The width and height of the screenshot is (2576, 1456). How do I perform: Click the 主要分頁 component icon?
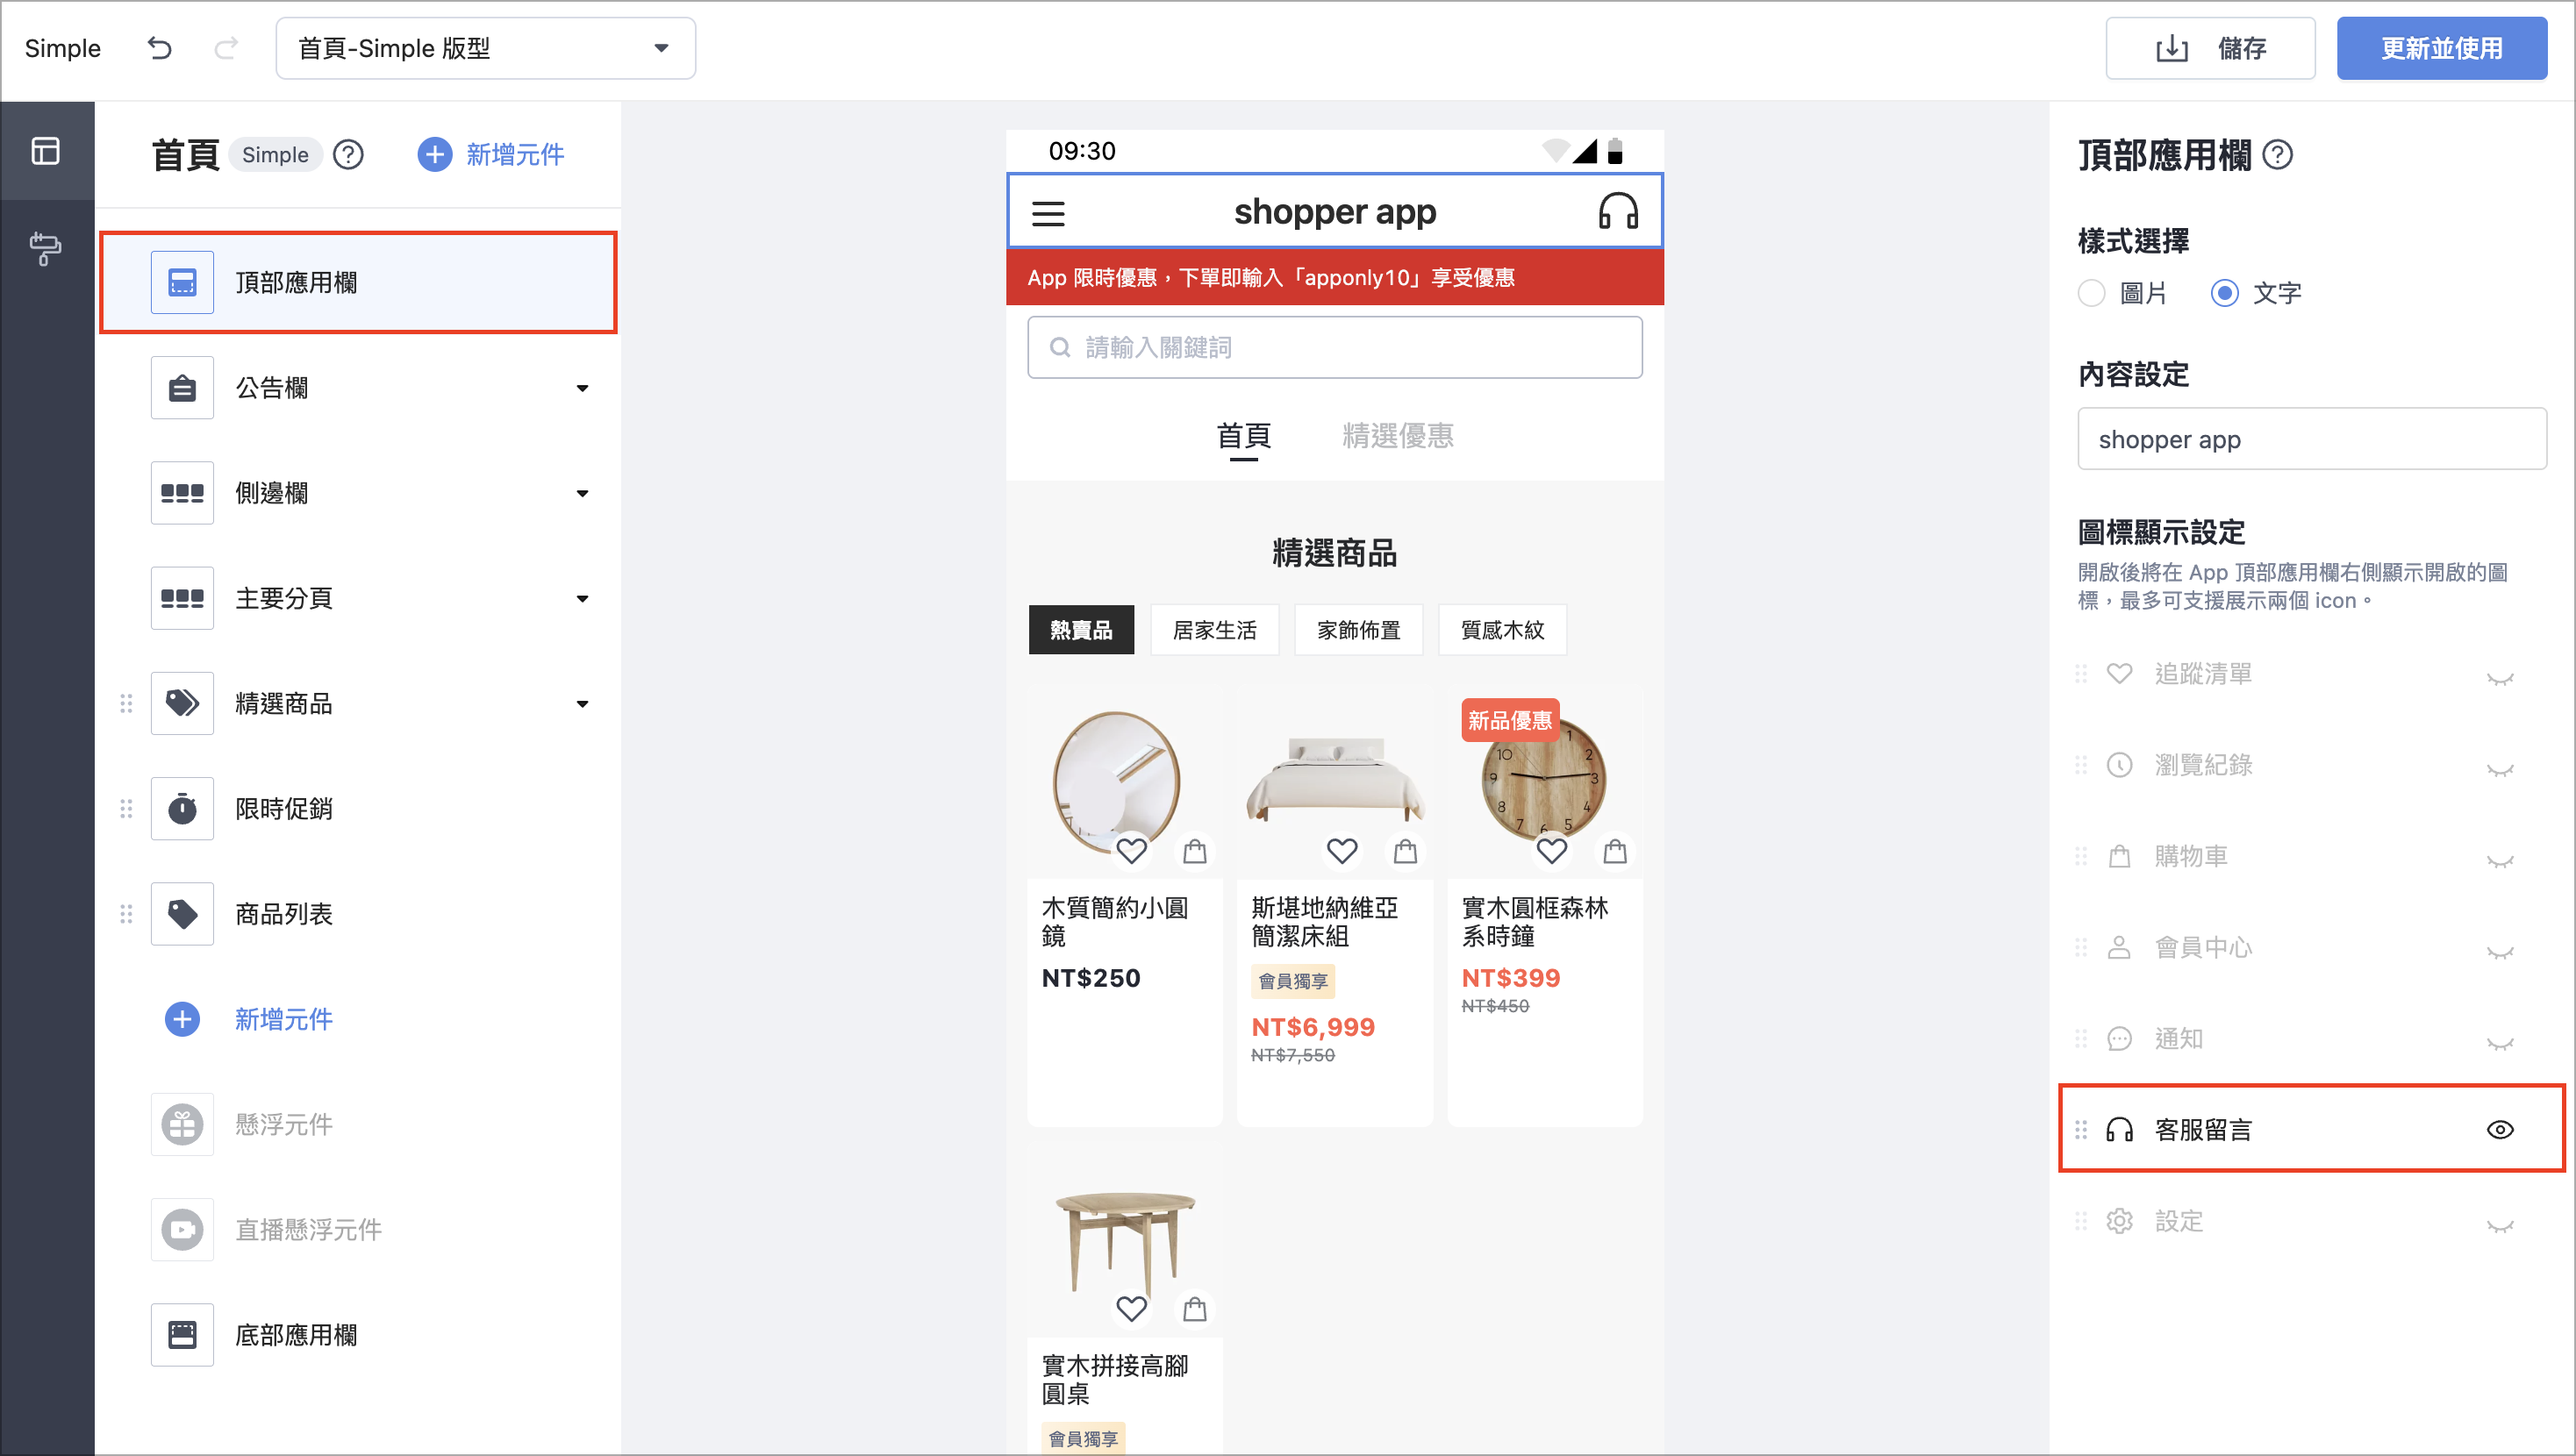(x=182, y=598)
